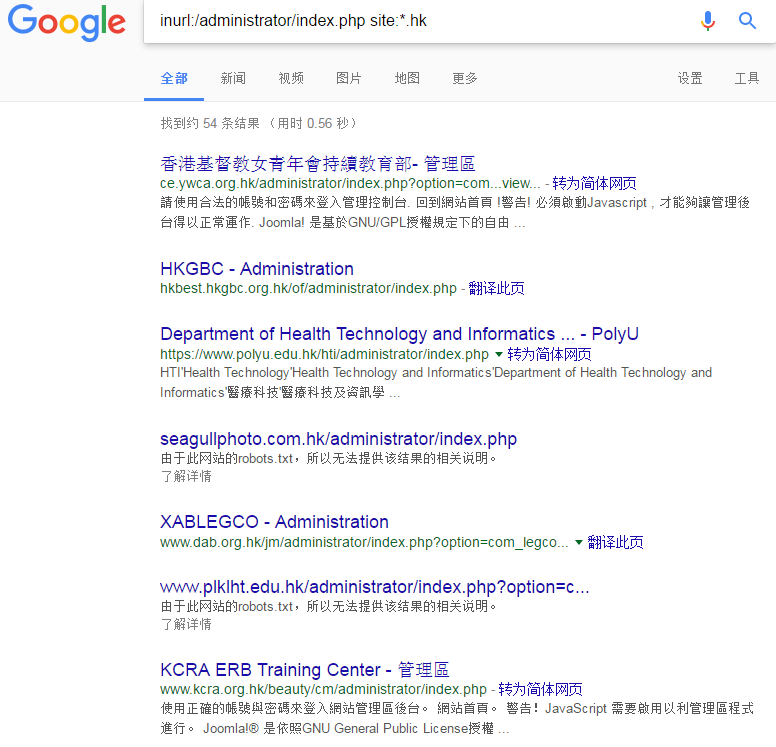Expand the dropdown arrow beside the dab.org.hk URL

[x=579, y=543]
